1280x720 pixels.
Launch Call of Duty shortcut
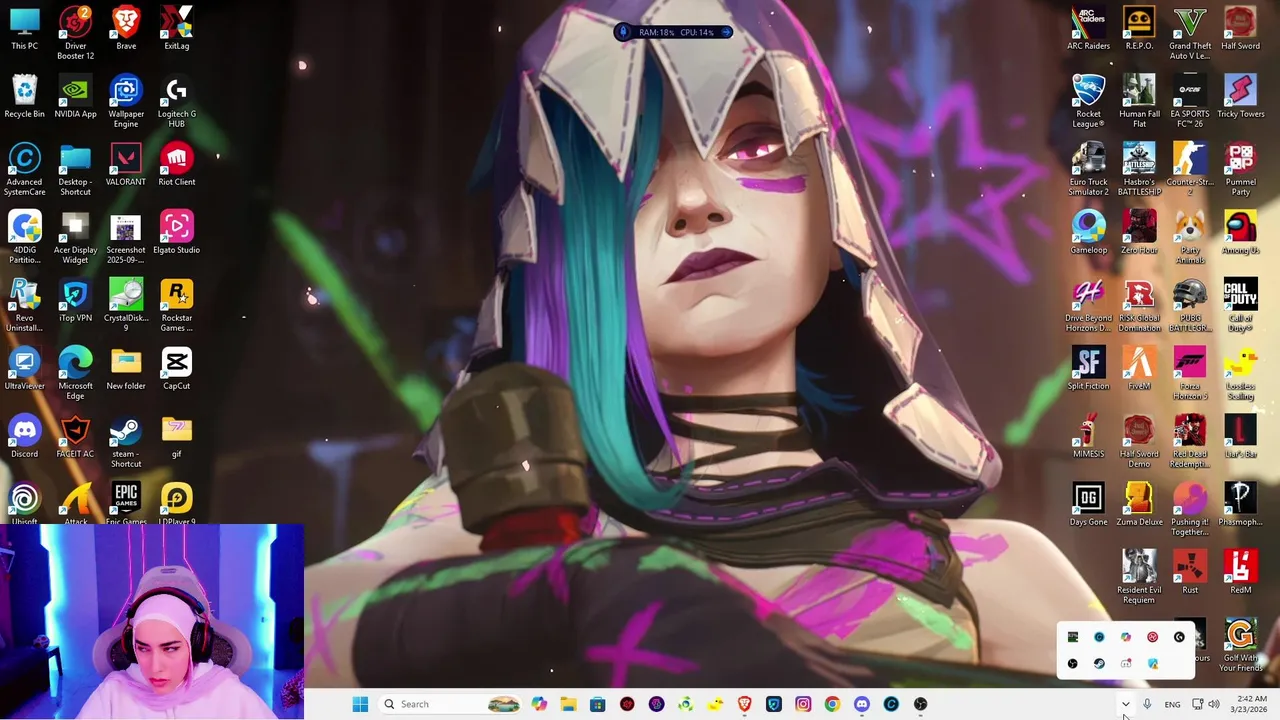click(1240, 306)
